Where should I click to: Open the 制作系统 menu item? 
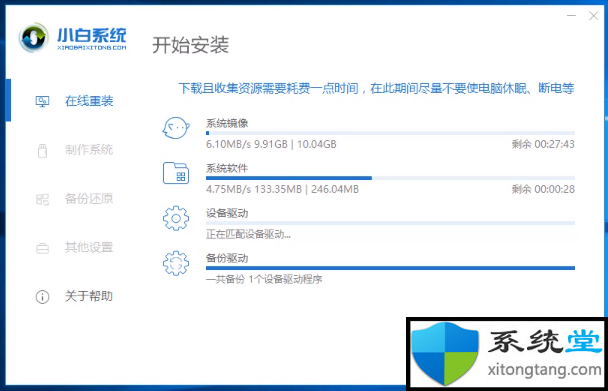89,150
